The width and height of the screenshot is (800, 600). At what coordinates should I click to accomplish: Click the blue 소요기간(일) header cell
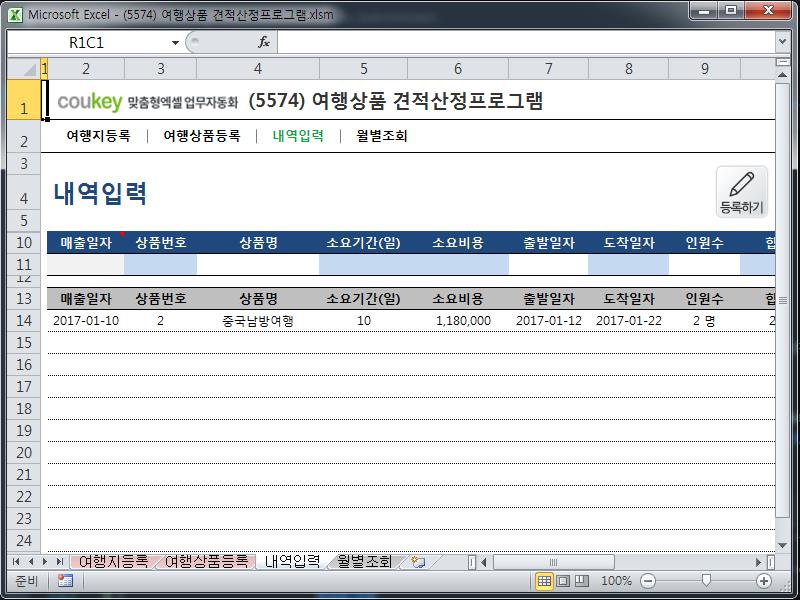point(363,243)
